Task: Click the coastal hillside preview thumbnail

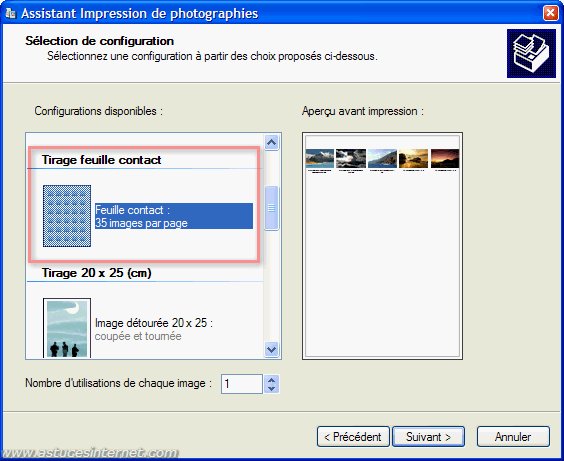Action: pyautogui.click(x=382, y=159)
